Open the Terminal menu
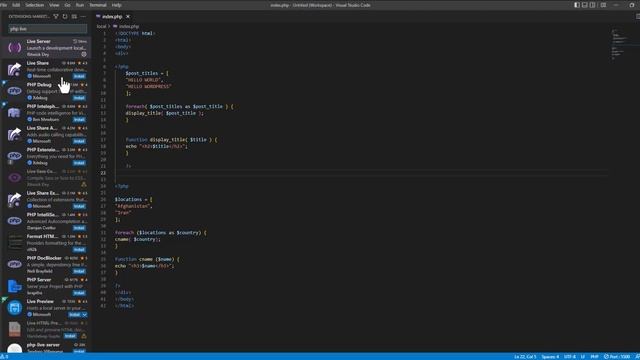 [x=98, y=5]
